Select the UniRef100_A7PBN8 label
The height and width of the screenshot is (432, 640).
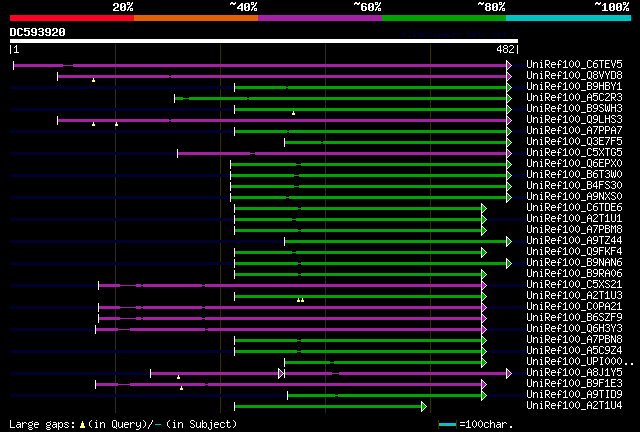click(x=574, y=340)
